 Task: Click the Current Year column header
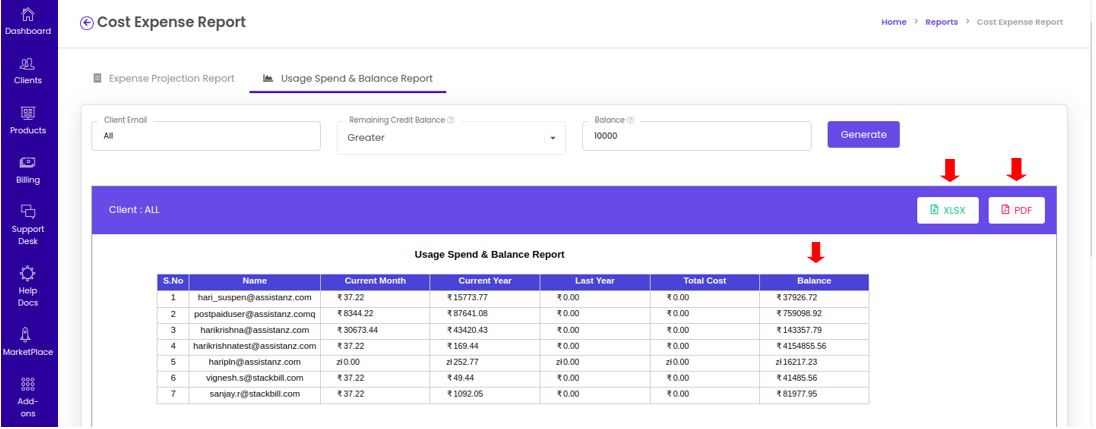coord(485,281)
